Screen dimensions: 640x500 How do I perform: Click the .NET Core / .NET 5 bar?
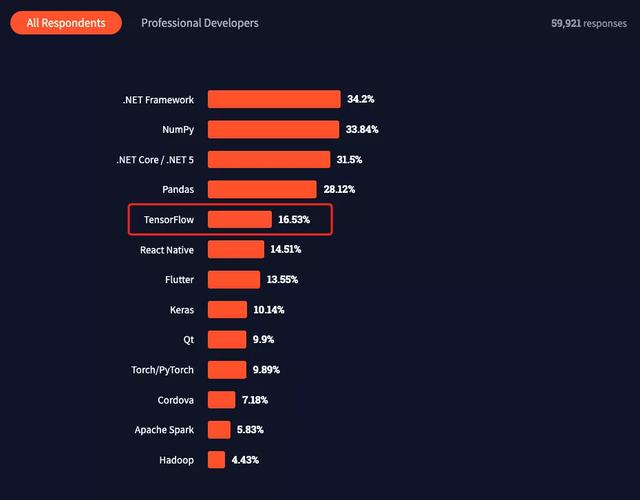click(x=269, y=160)
